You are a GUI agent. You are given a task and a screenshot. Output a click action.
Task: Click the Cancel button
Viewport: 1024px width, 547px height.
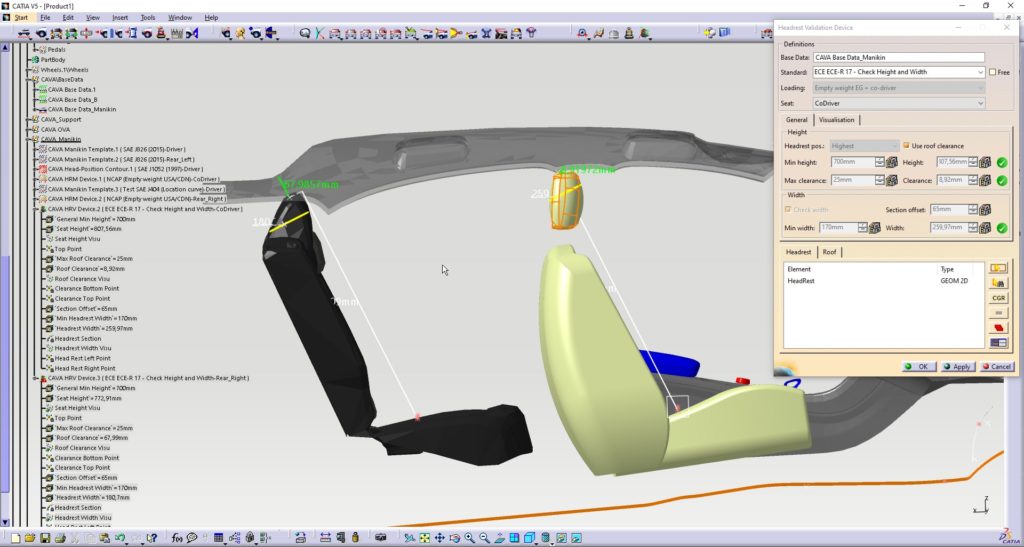click(x=997, y=367)
